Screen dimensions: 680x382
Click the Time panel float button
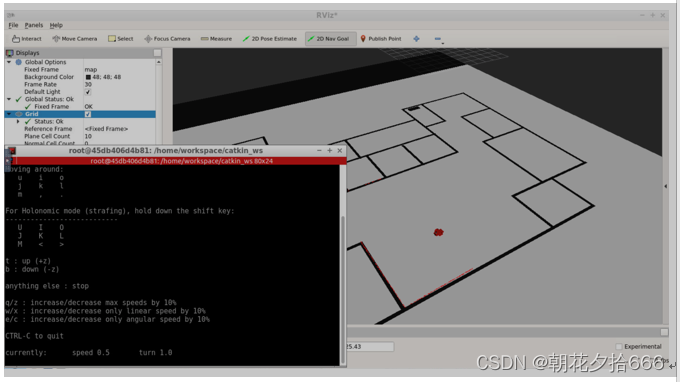(x=664, y=332)
